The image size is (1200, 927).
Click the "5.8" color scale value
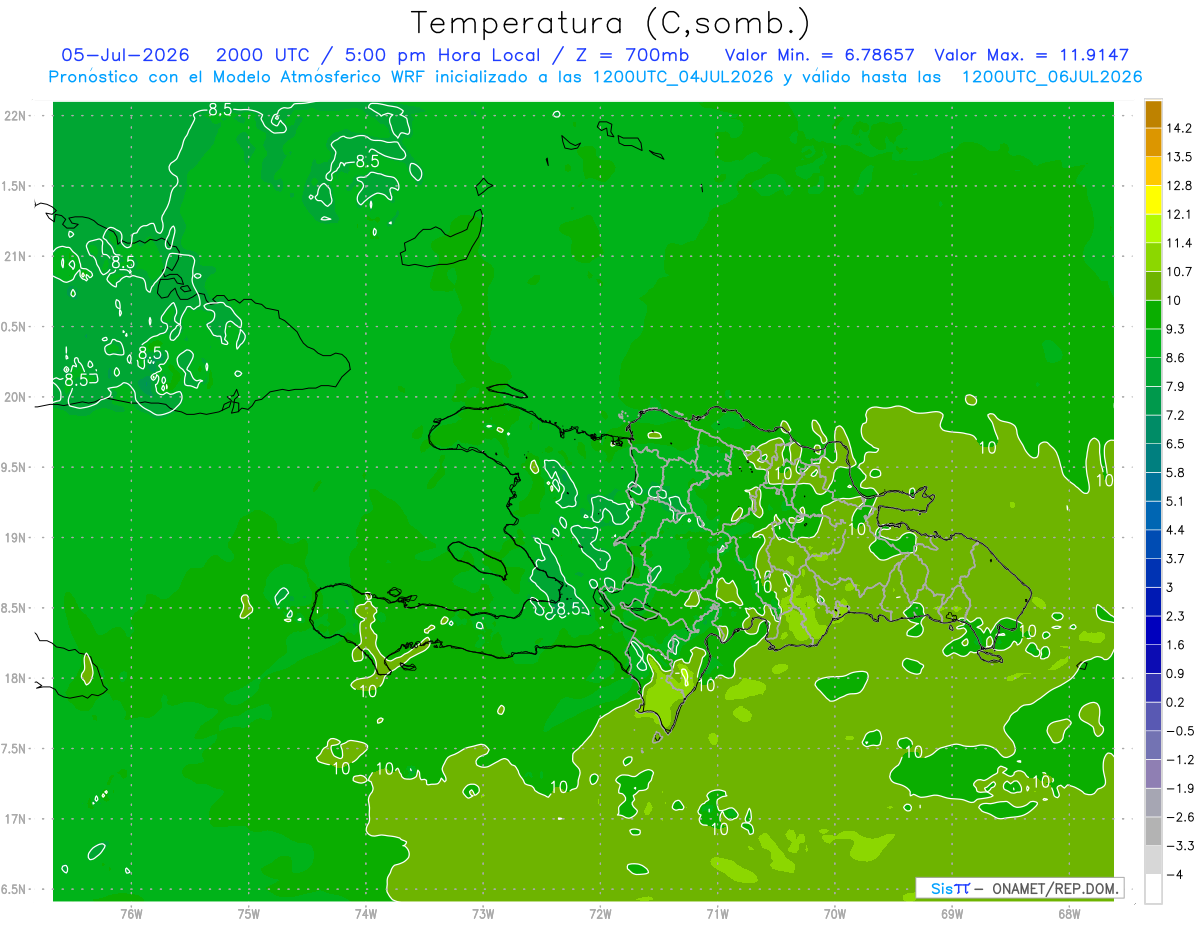tap(1175, 473)
